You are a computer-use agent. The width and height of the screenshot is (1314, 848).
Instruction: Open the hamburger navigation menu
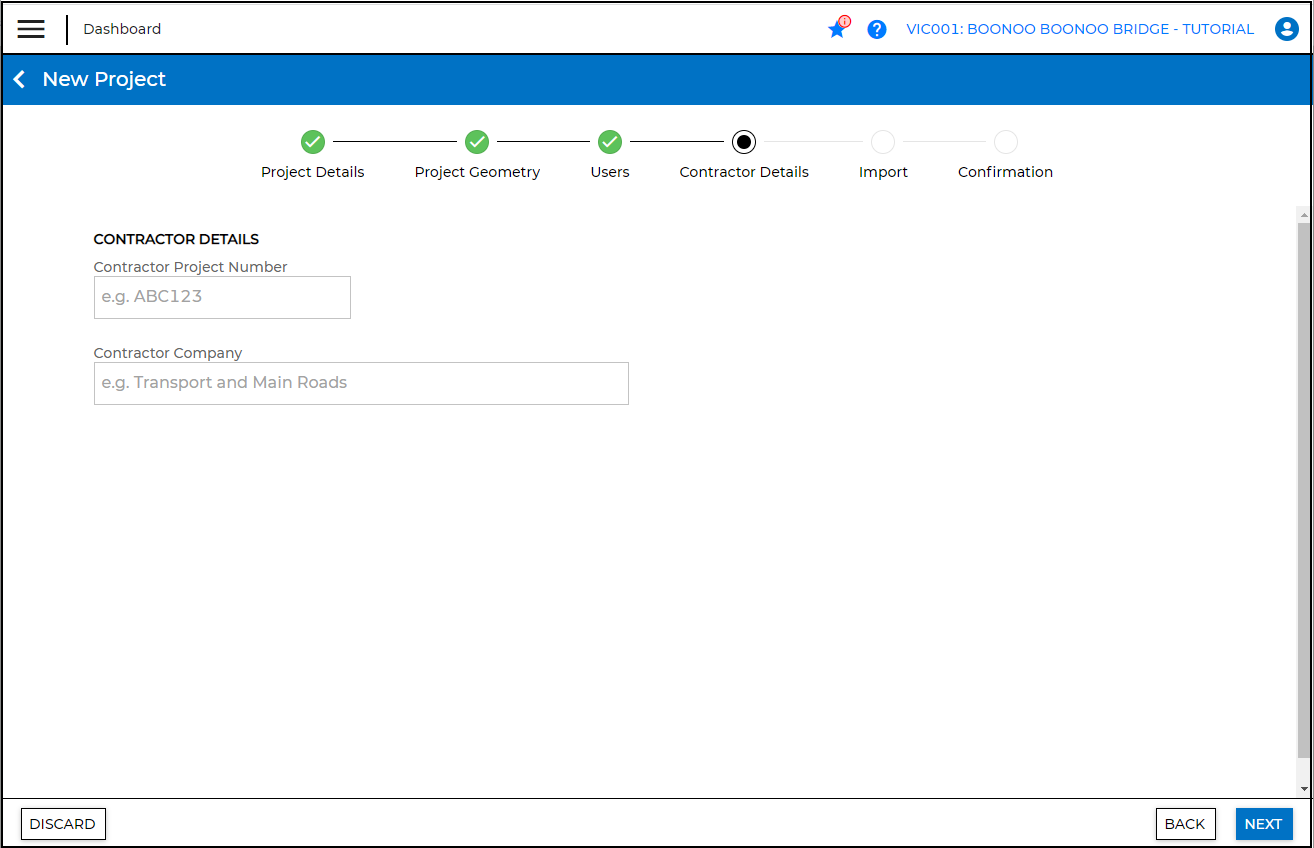pyautogui.click(x=31, y=29)
